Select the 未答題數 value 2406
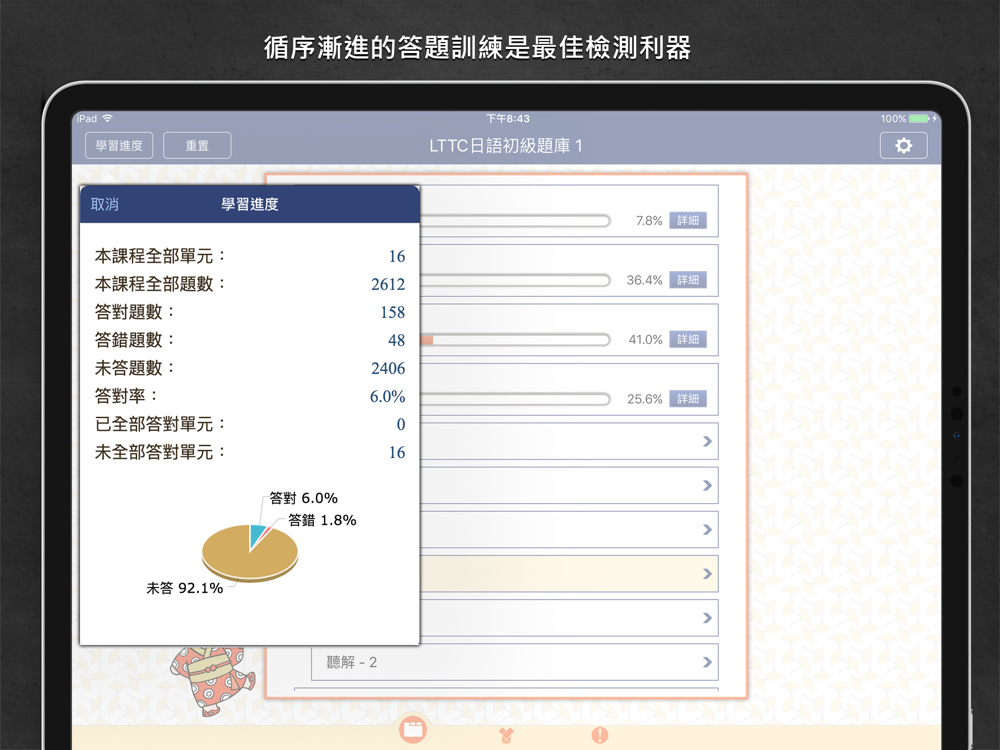 (x=388, y=369)
